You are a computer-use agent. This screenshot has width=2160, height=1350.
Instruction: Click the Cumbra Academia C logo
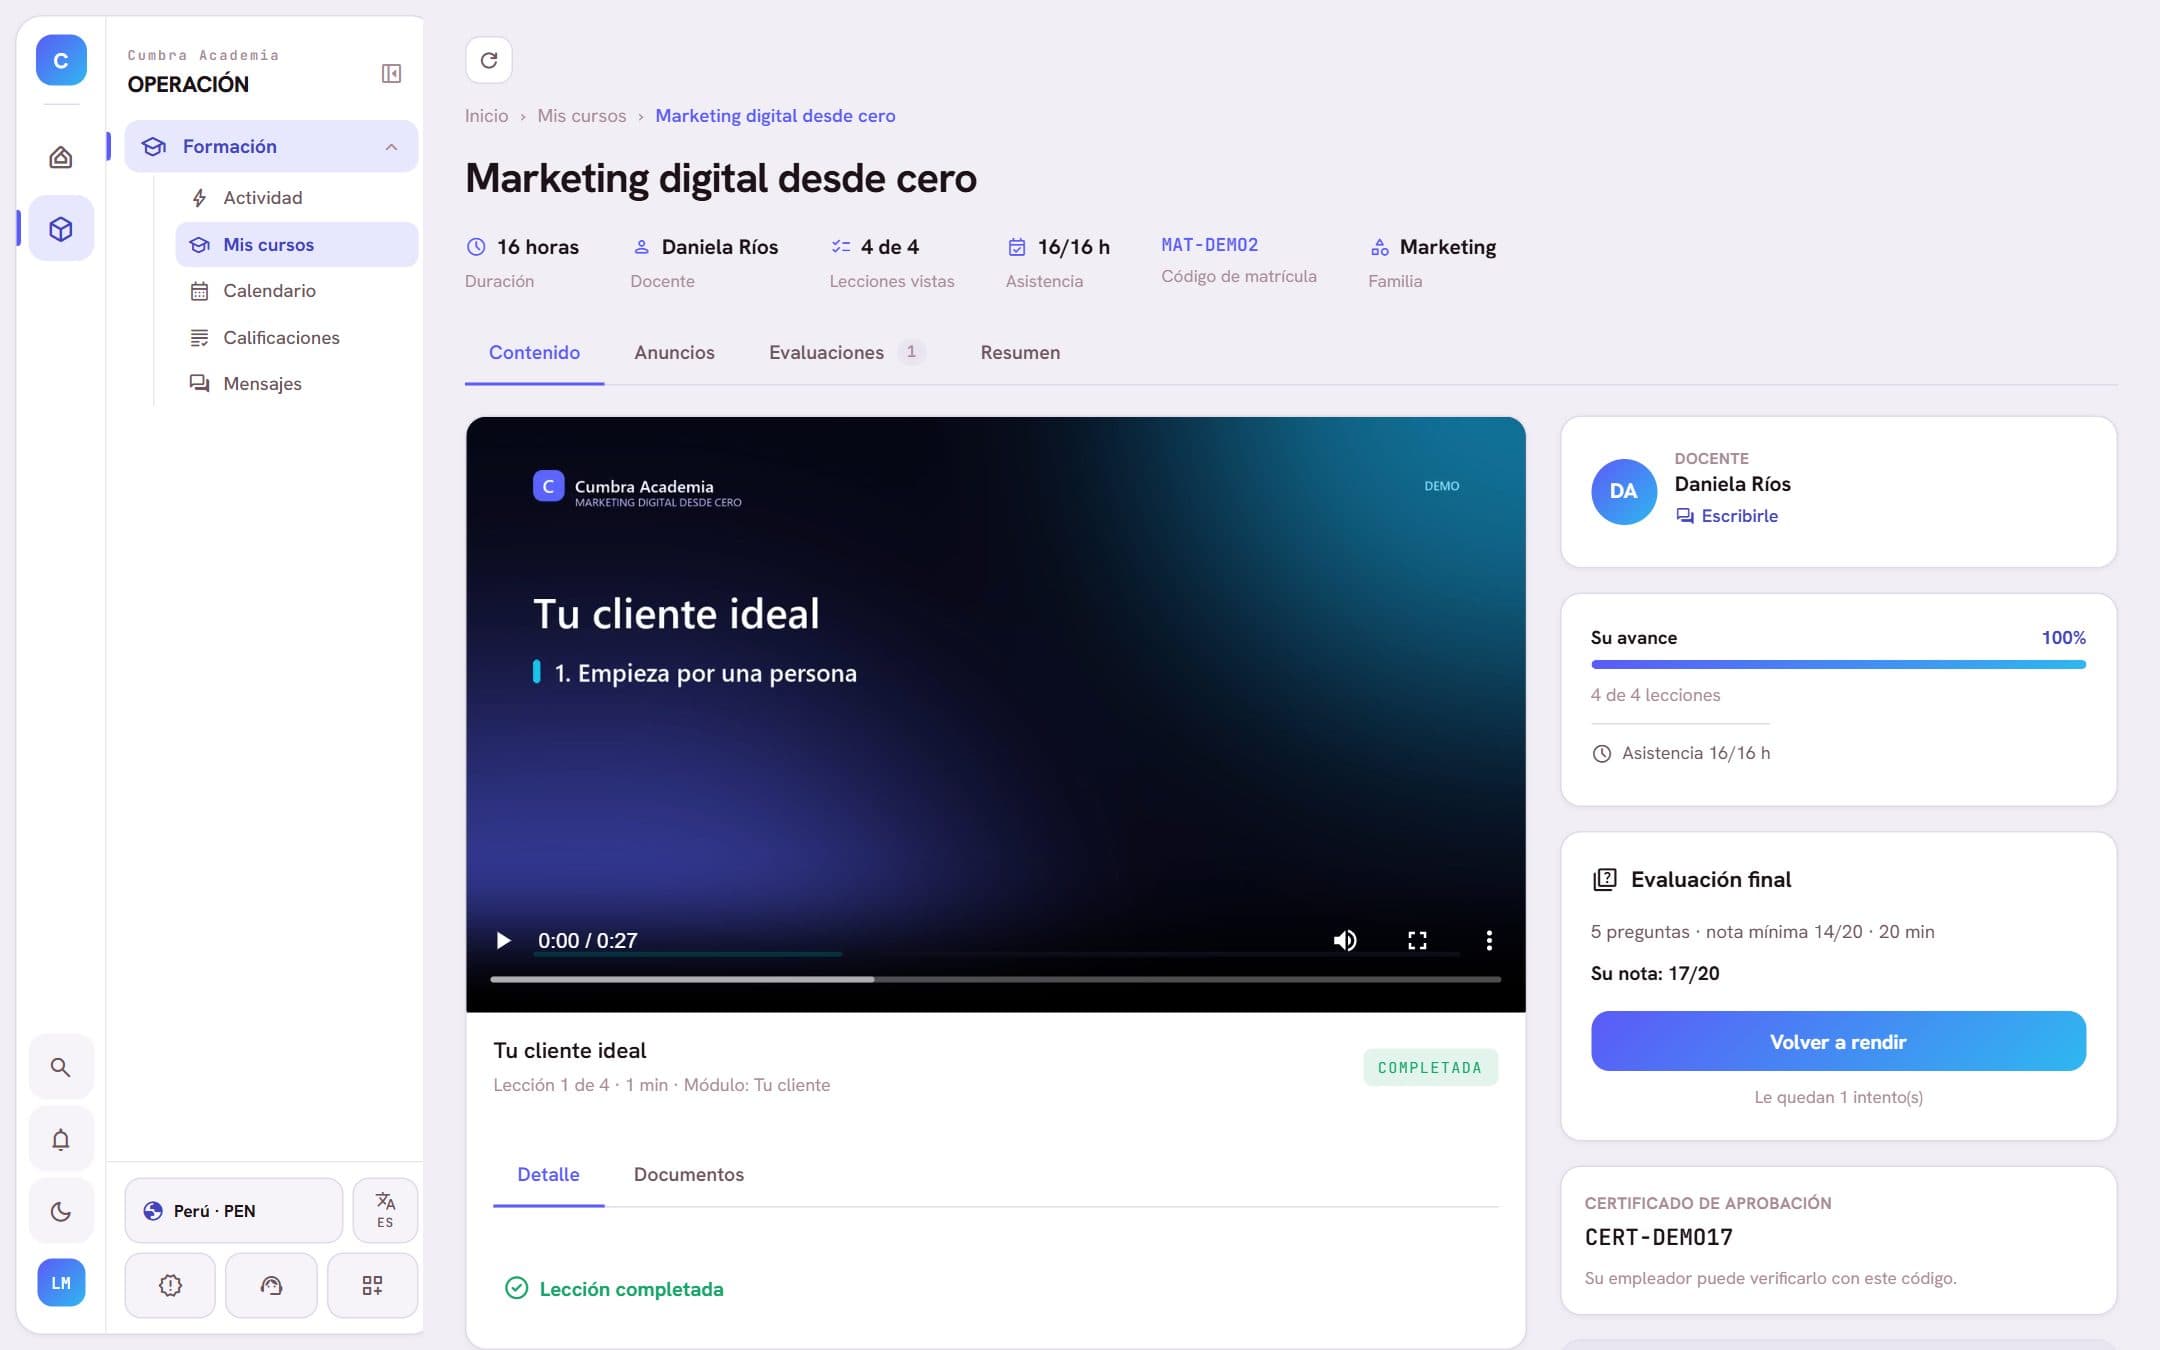click(61, 60)
